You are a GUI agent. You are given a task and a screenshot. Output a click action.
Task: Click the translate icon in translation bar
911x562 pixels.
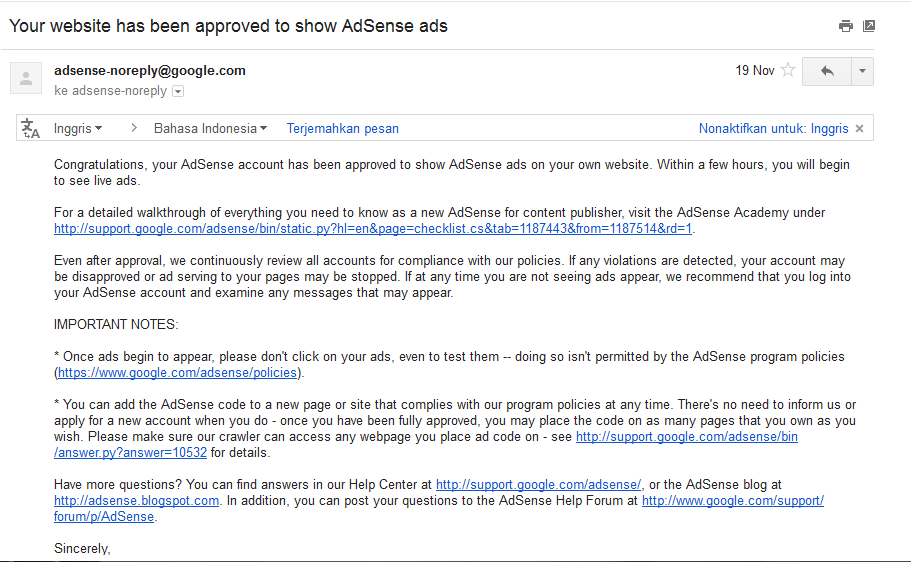point(30,128)
